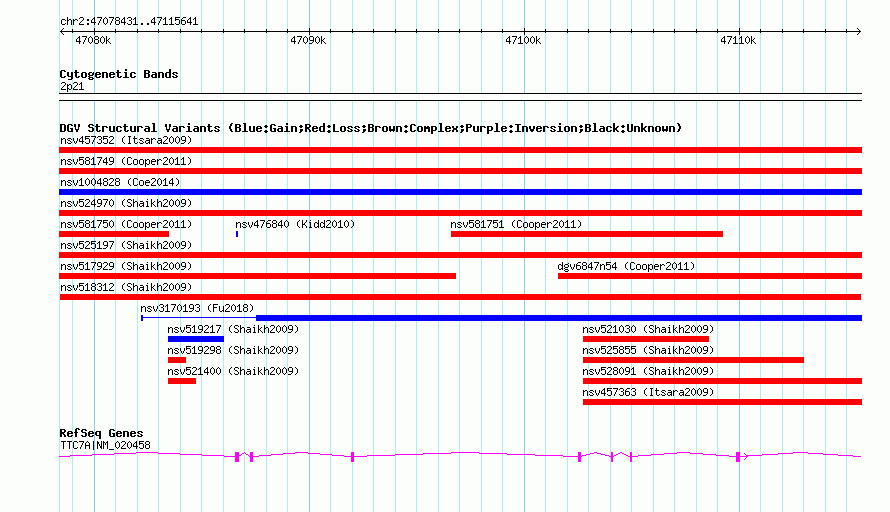
Task: Click the TTC7A exon near 47092k
Action: click(x=352, y=457)
